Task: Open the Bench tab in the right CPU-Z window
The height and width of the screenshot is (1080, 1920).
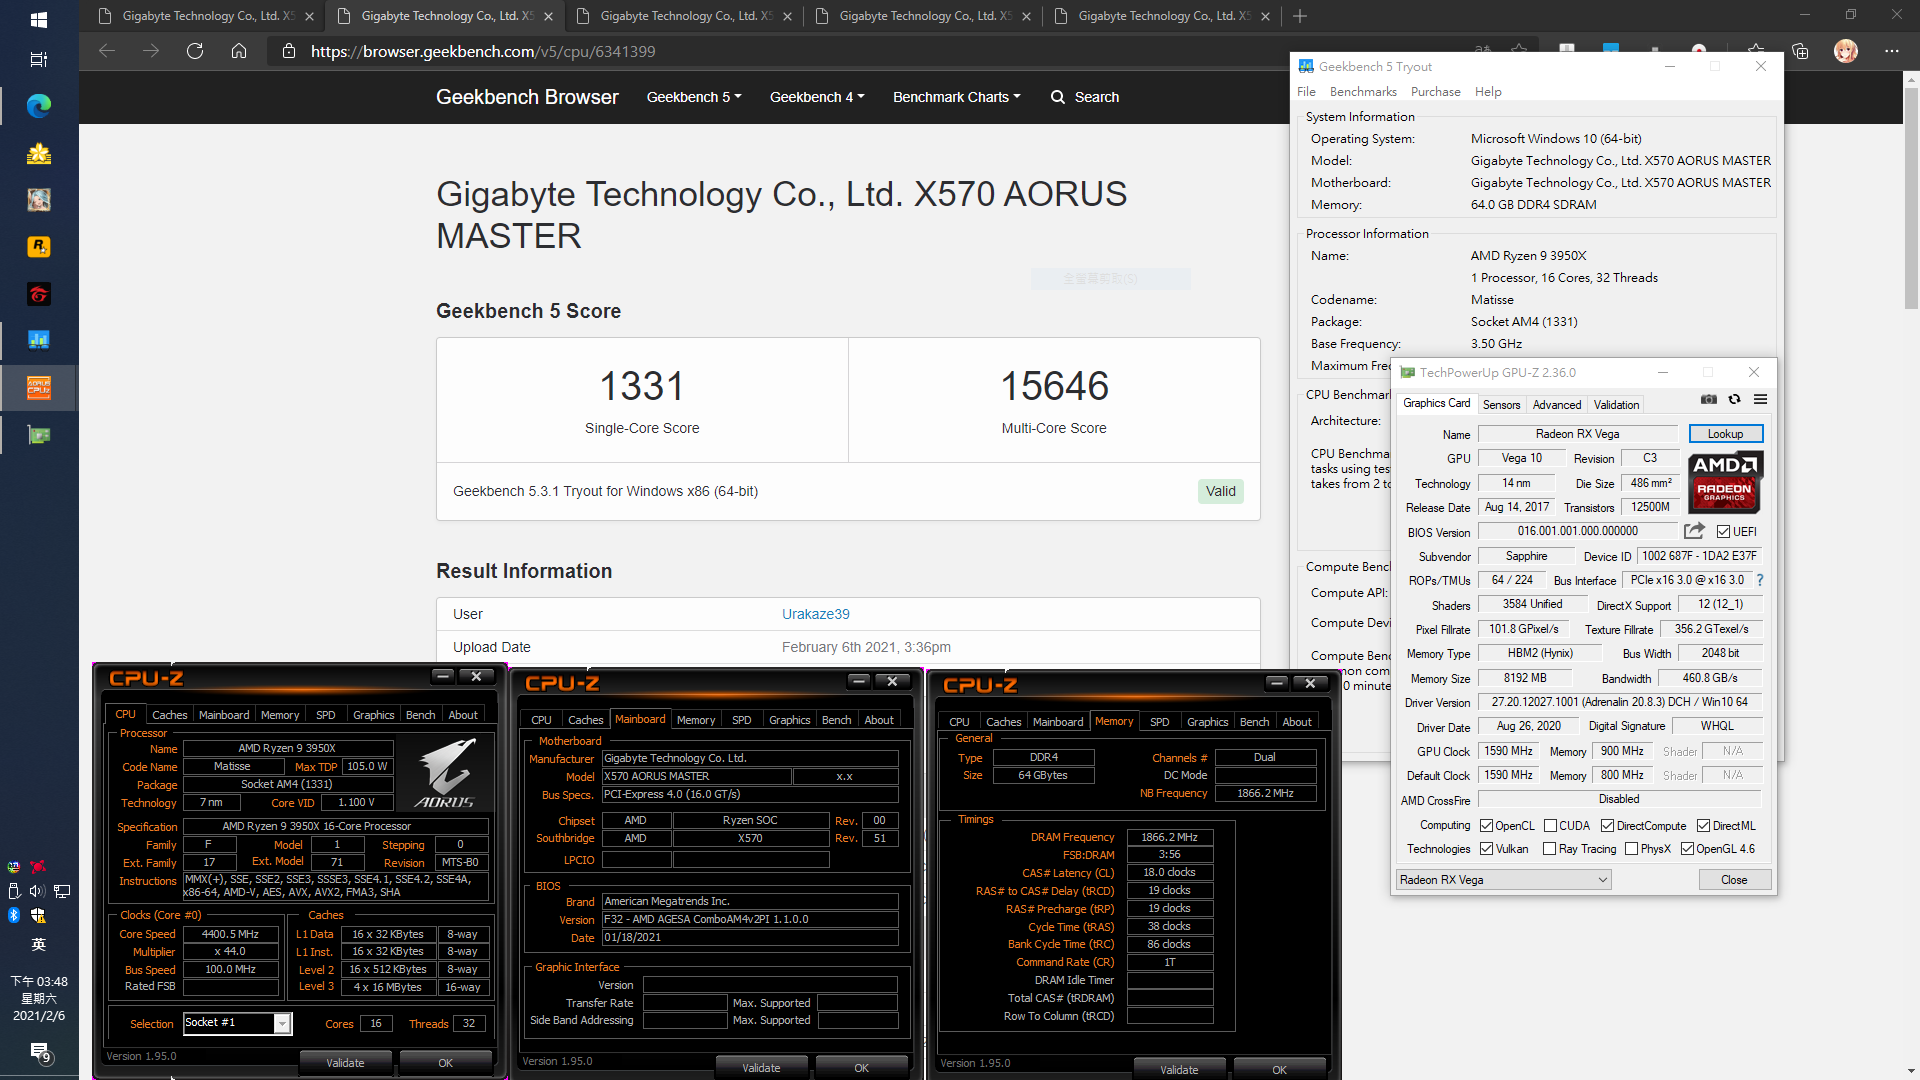Action: coord(1254,722)
